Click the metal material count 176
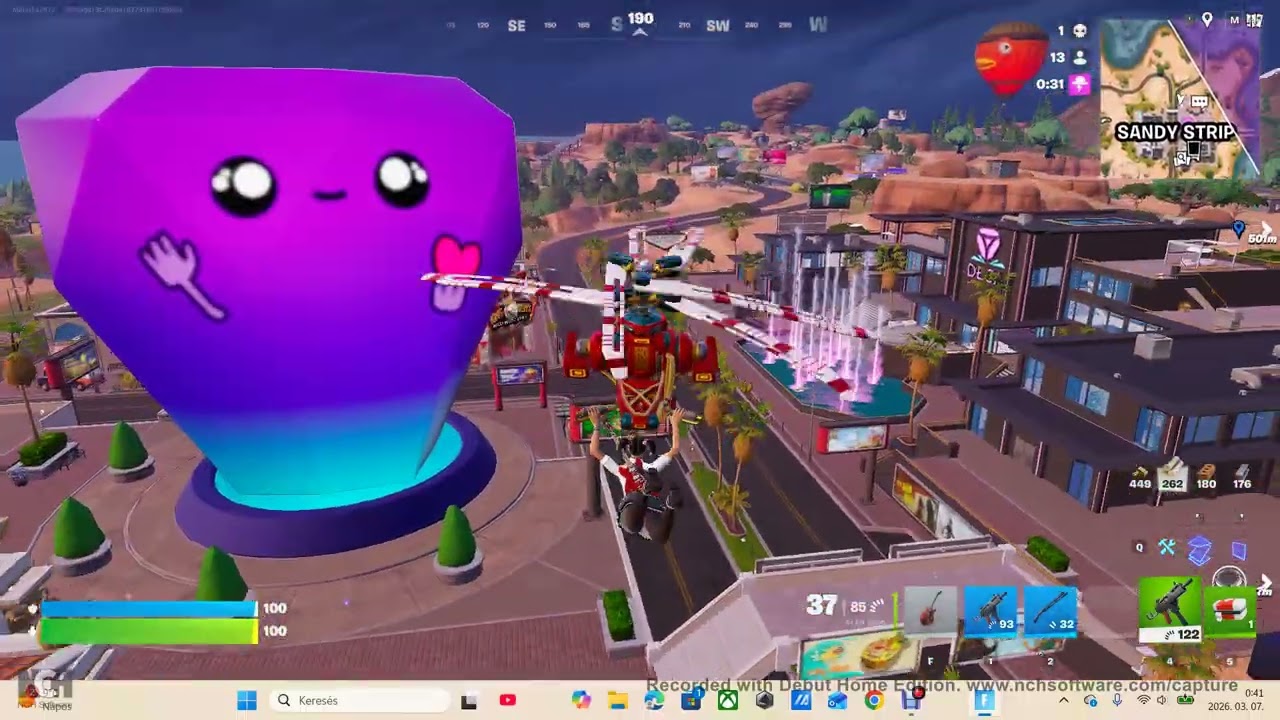This screenshot has width=1280, height=720. click(1241, 478)
